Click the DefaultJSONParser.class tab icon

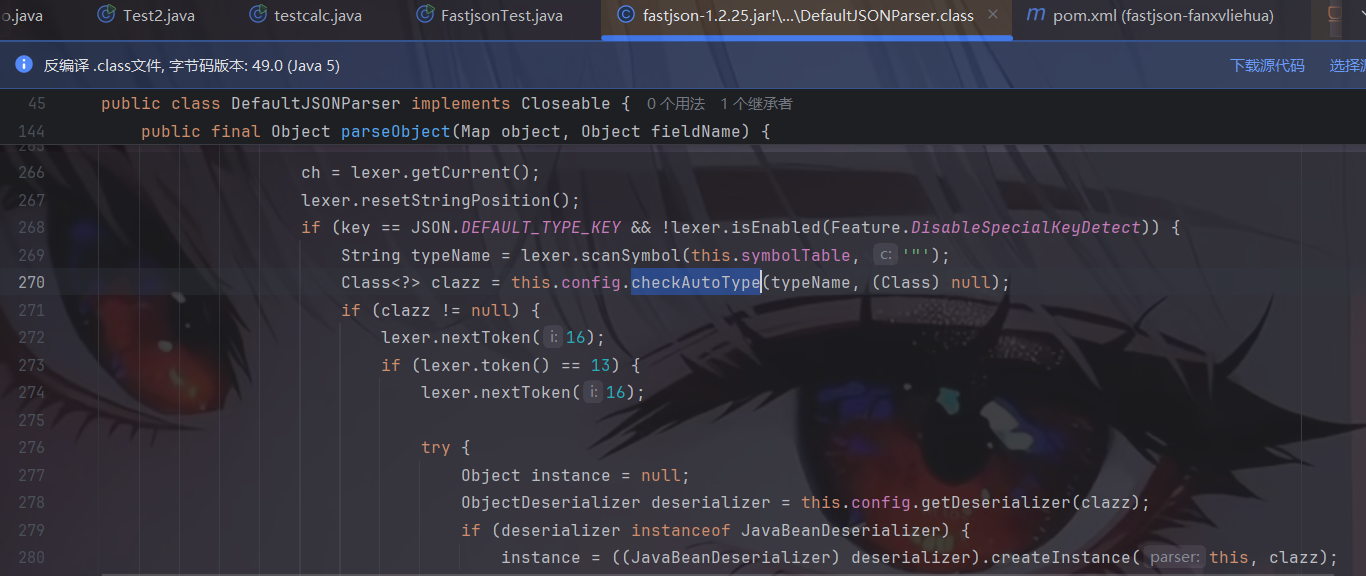point(626,16)
